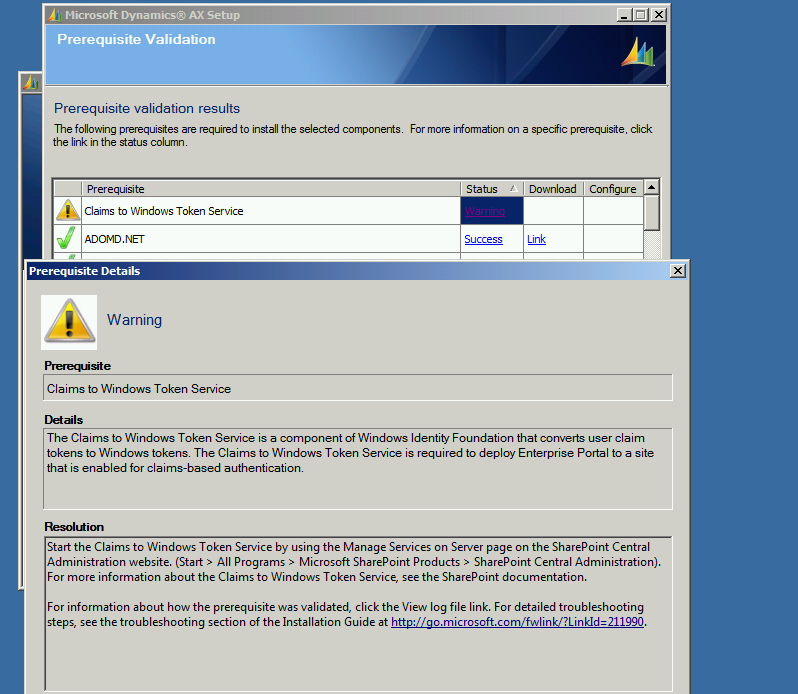The image size is (798, 694).
Task: Click the large warning icon in Prerequisite Details
Action: (69, 322)
